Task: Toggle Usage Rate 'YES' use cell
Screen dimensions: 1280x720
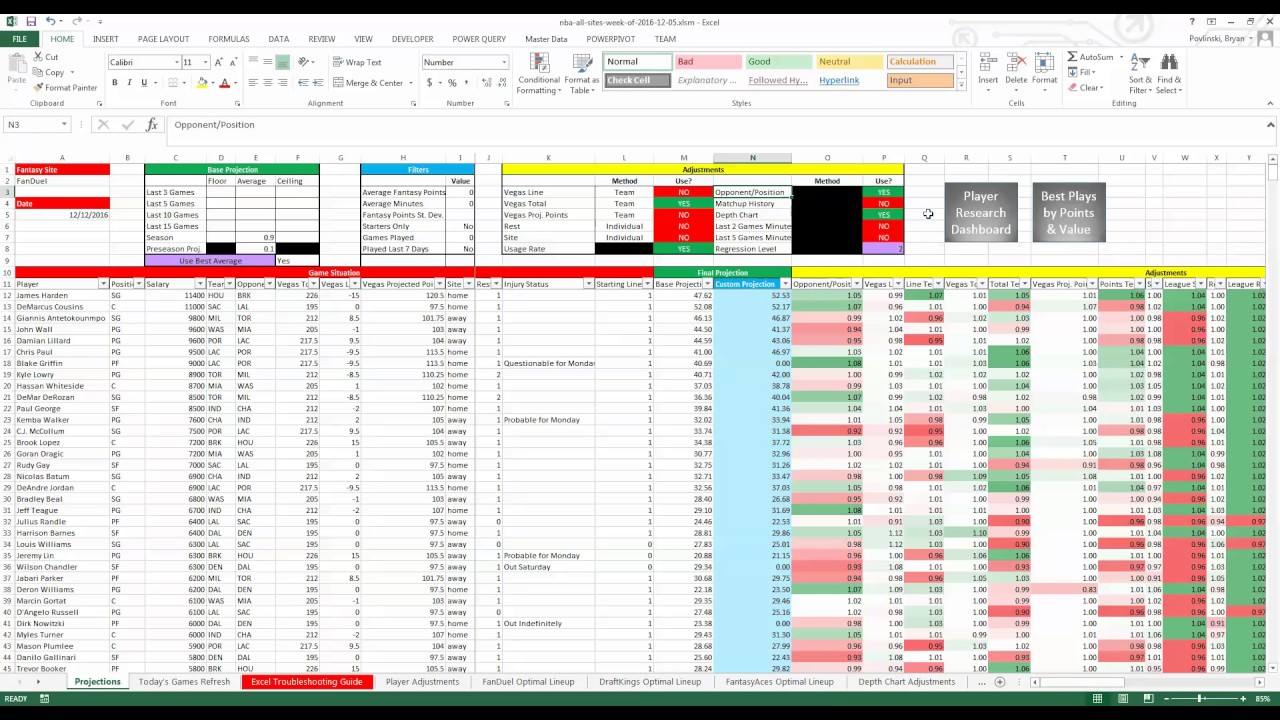Action: pyautogui.click(x=683, y=249)
